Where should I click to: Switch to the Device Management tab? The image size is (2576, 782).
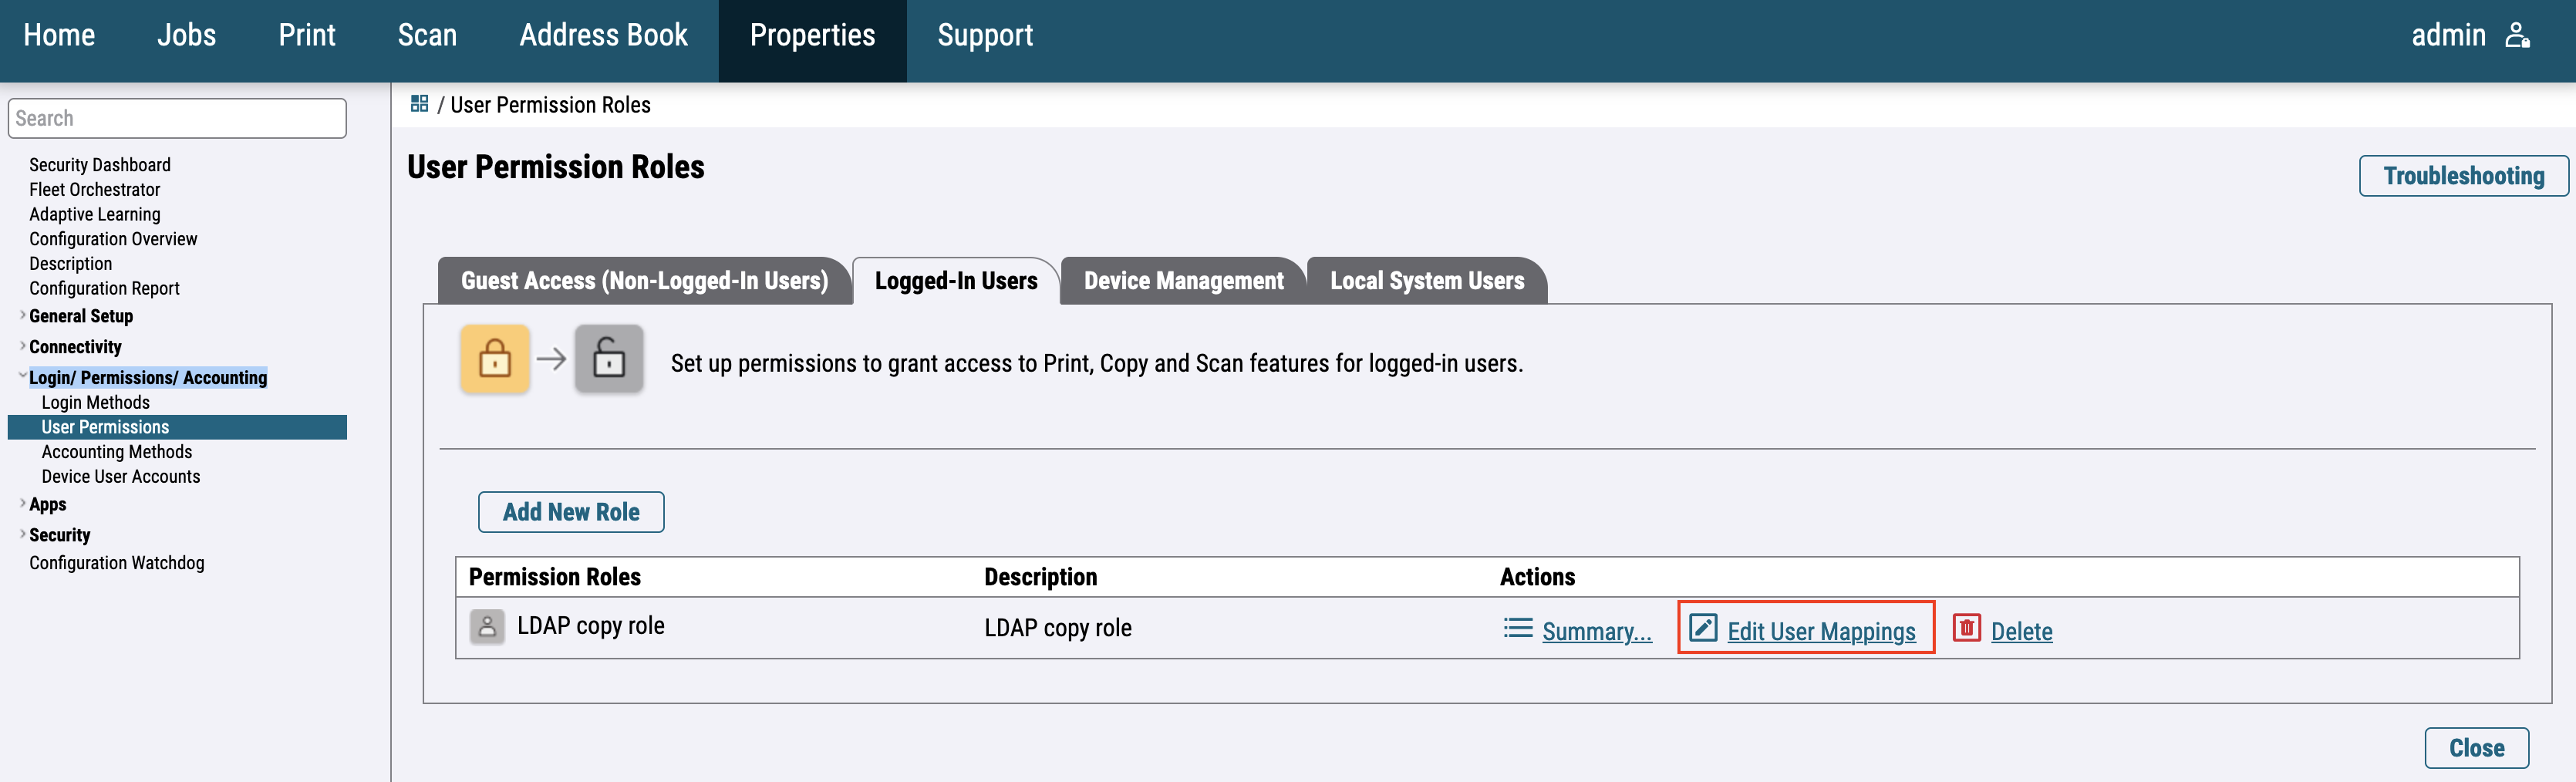1183,281
